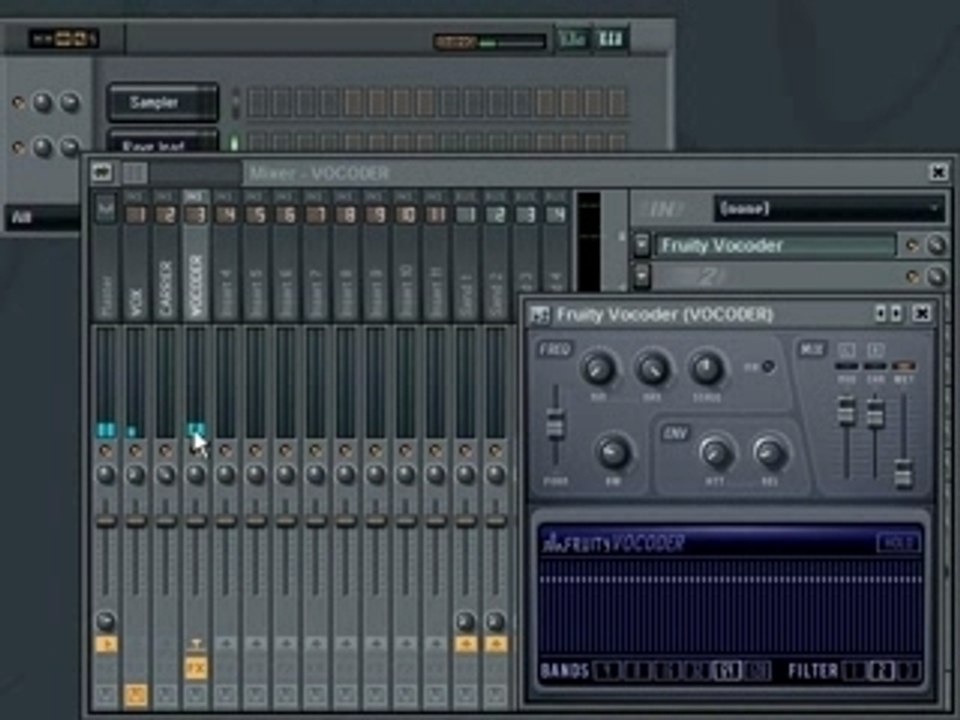Click the Fruity Vocoder effect slot name
Viewport: 960px width, 720px height.
click(x=776, y=246)
